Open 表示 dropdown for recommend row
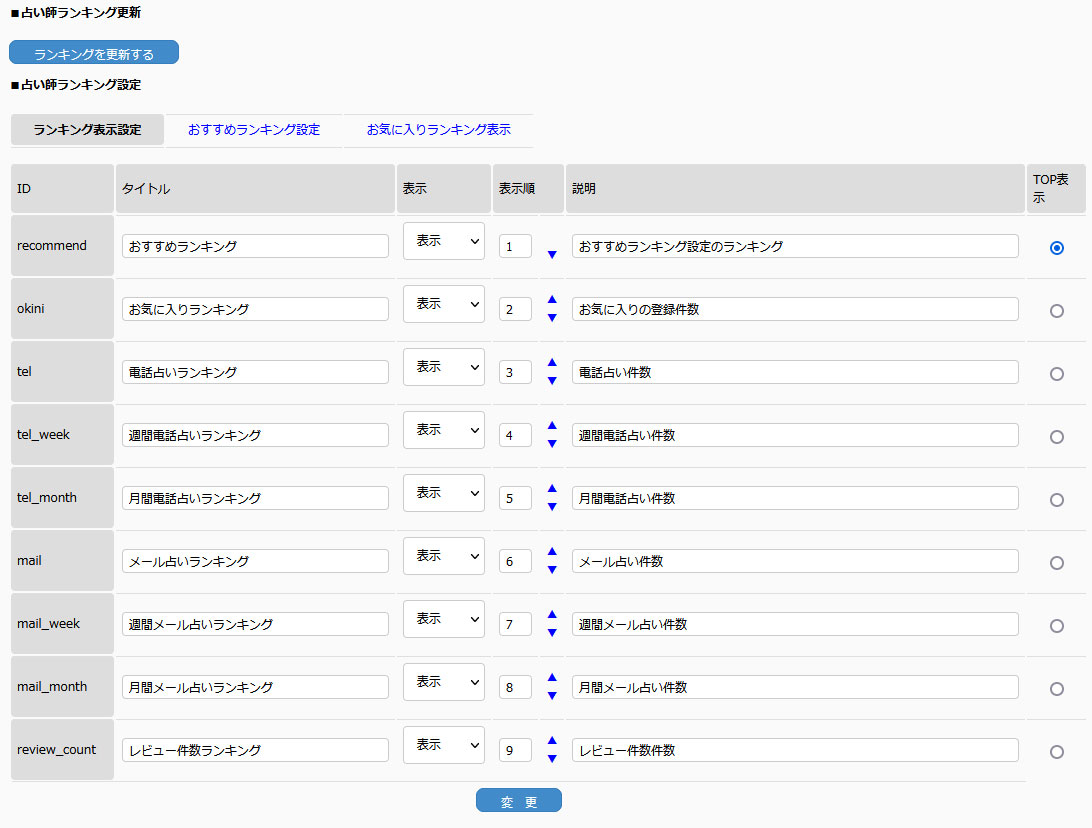The width and height of the screenshot is (1092, 828). coord(443,241)
